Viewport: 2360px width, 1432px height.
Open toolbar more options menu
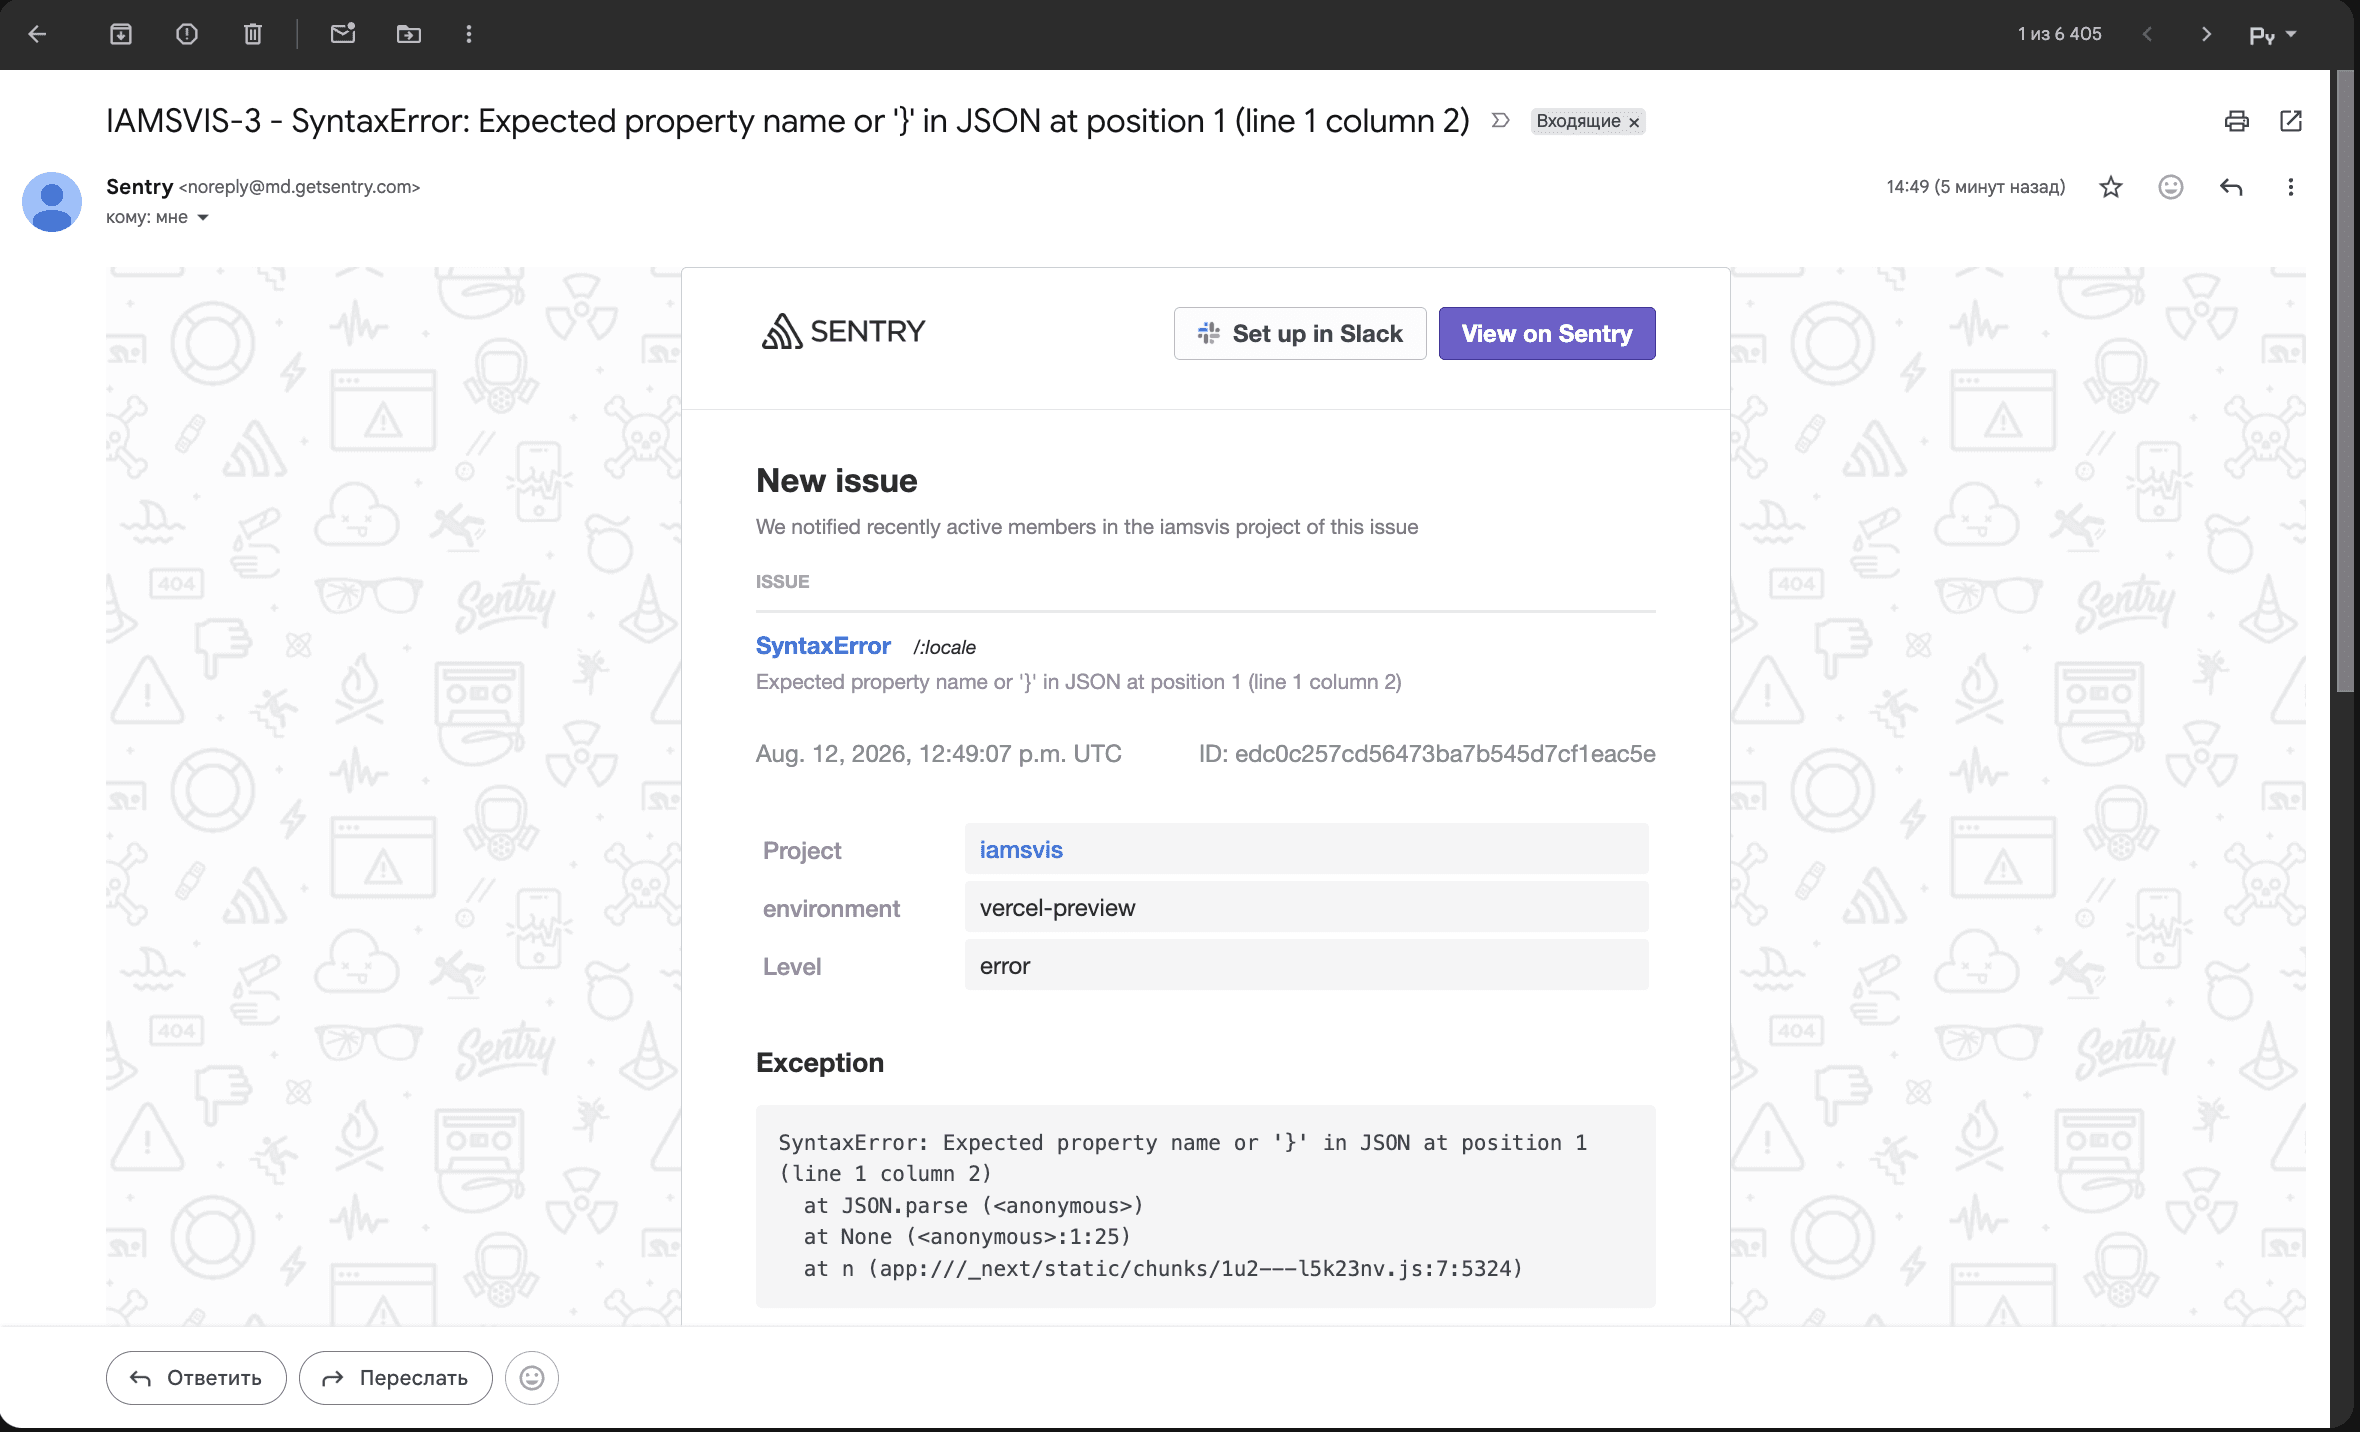[469, 34]
